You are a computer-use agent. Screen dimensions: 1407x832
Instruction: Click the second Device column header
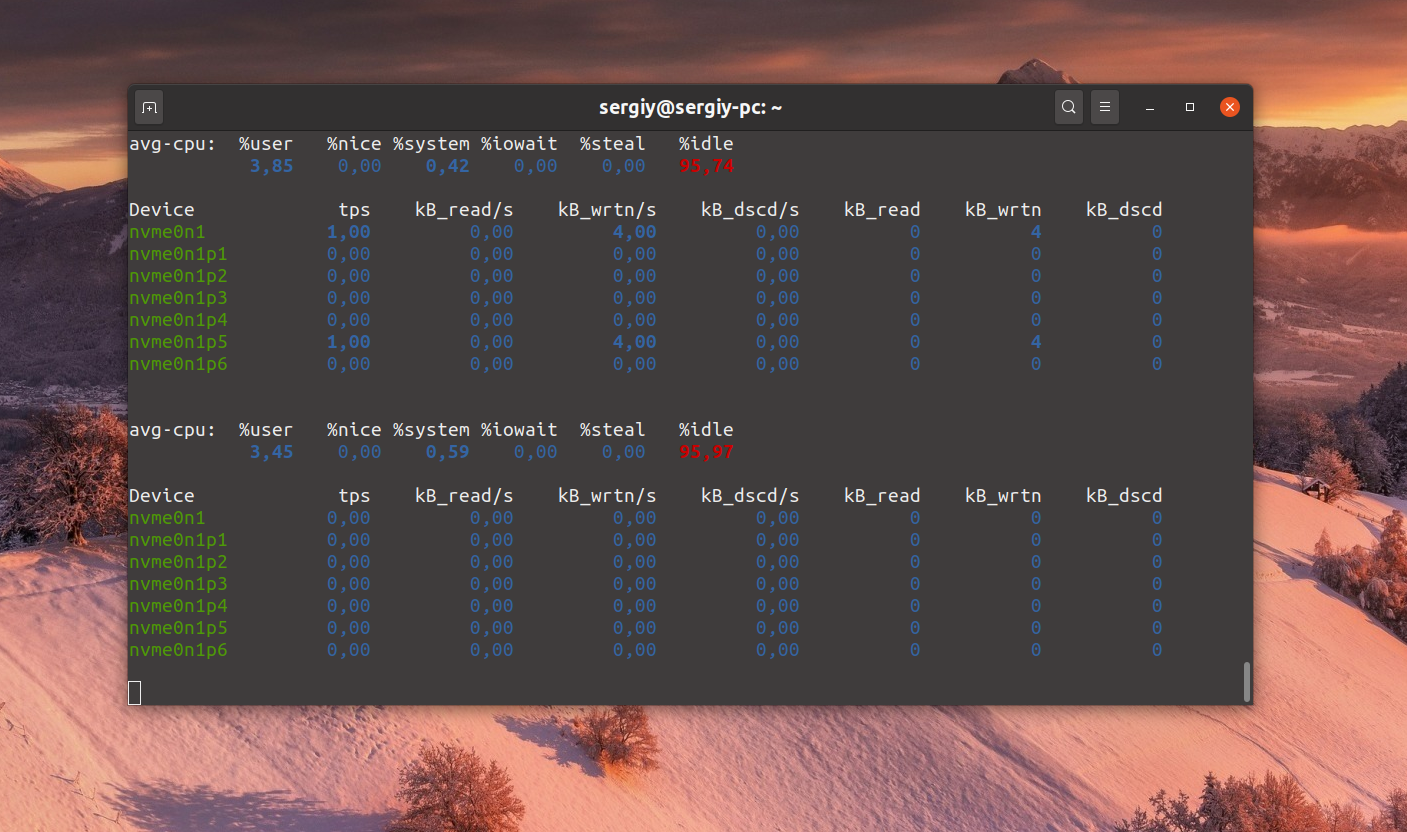(161, 496)
